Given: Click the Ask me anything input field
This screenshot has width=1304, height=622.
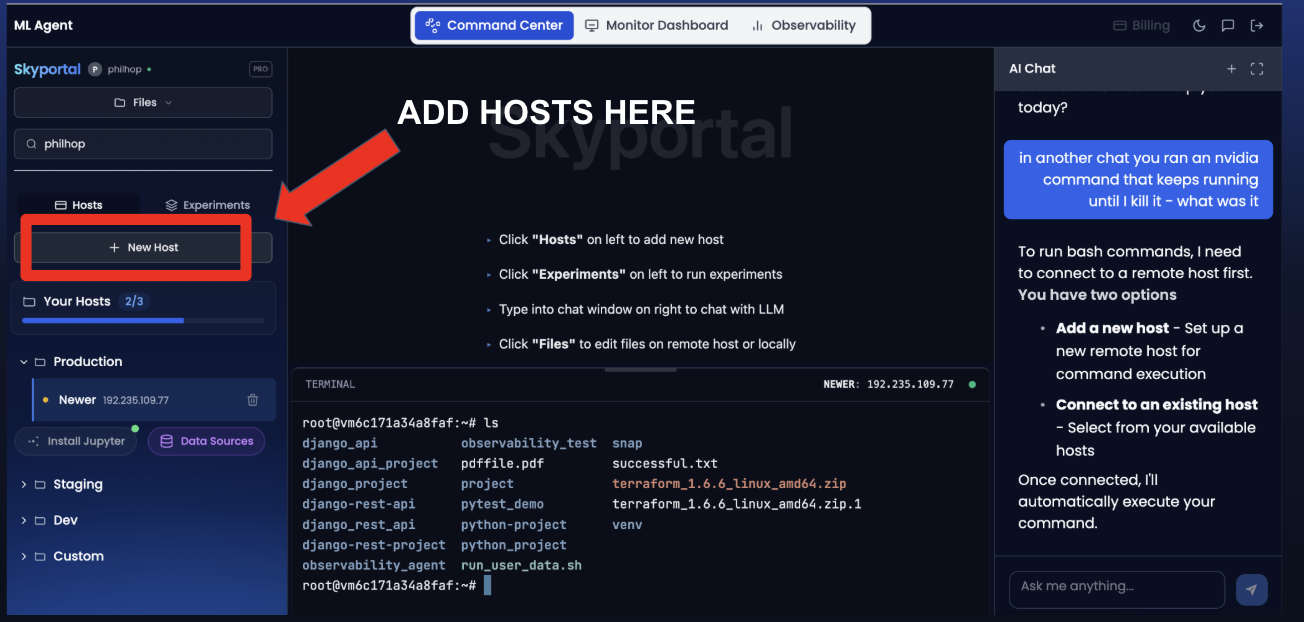Looking at the screenshot, I should click(x=1115, y=587).
